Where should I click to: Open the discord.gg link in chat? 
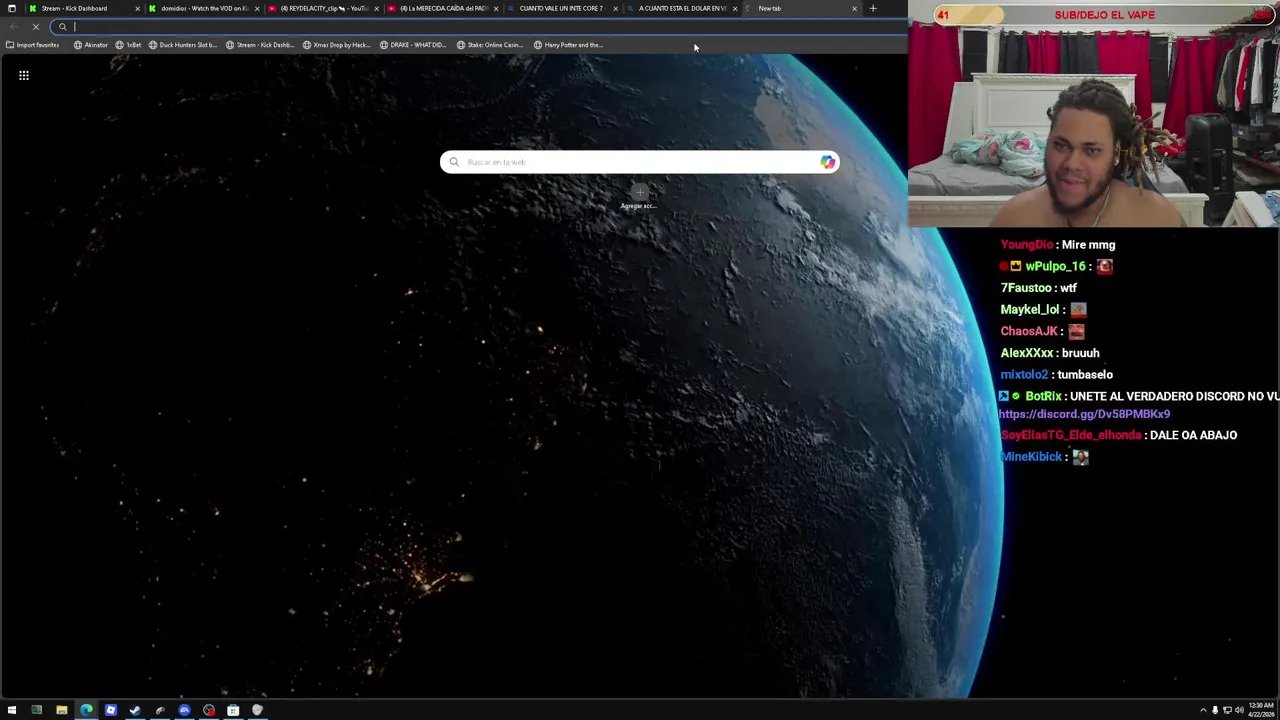(x=1084, y=414)
